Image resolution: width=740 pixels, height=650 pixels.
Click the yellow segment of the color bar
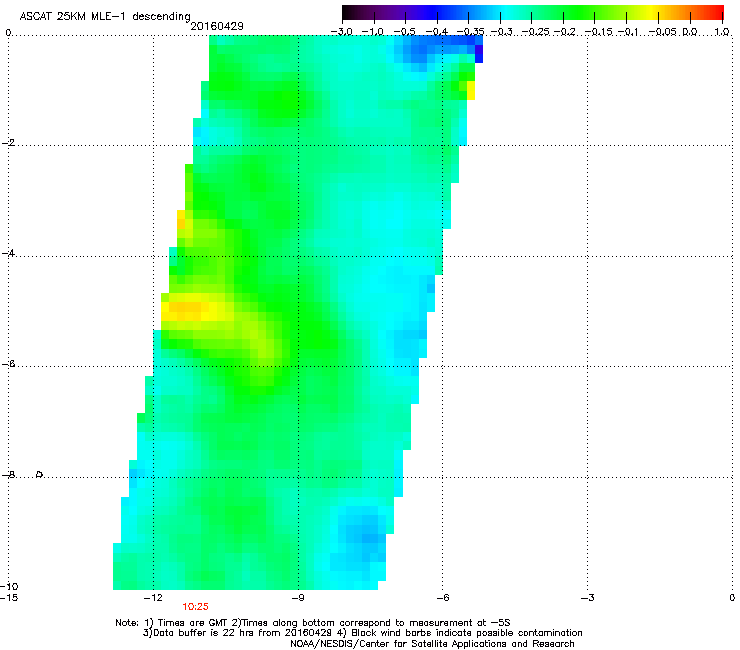click(651, 12)
